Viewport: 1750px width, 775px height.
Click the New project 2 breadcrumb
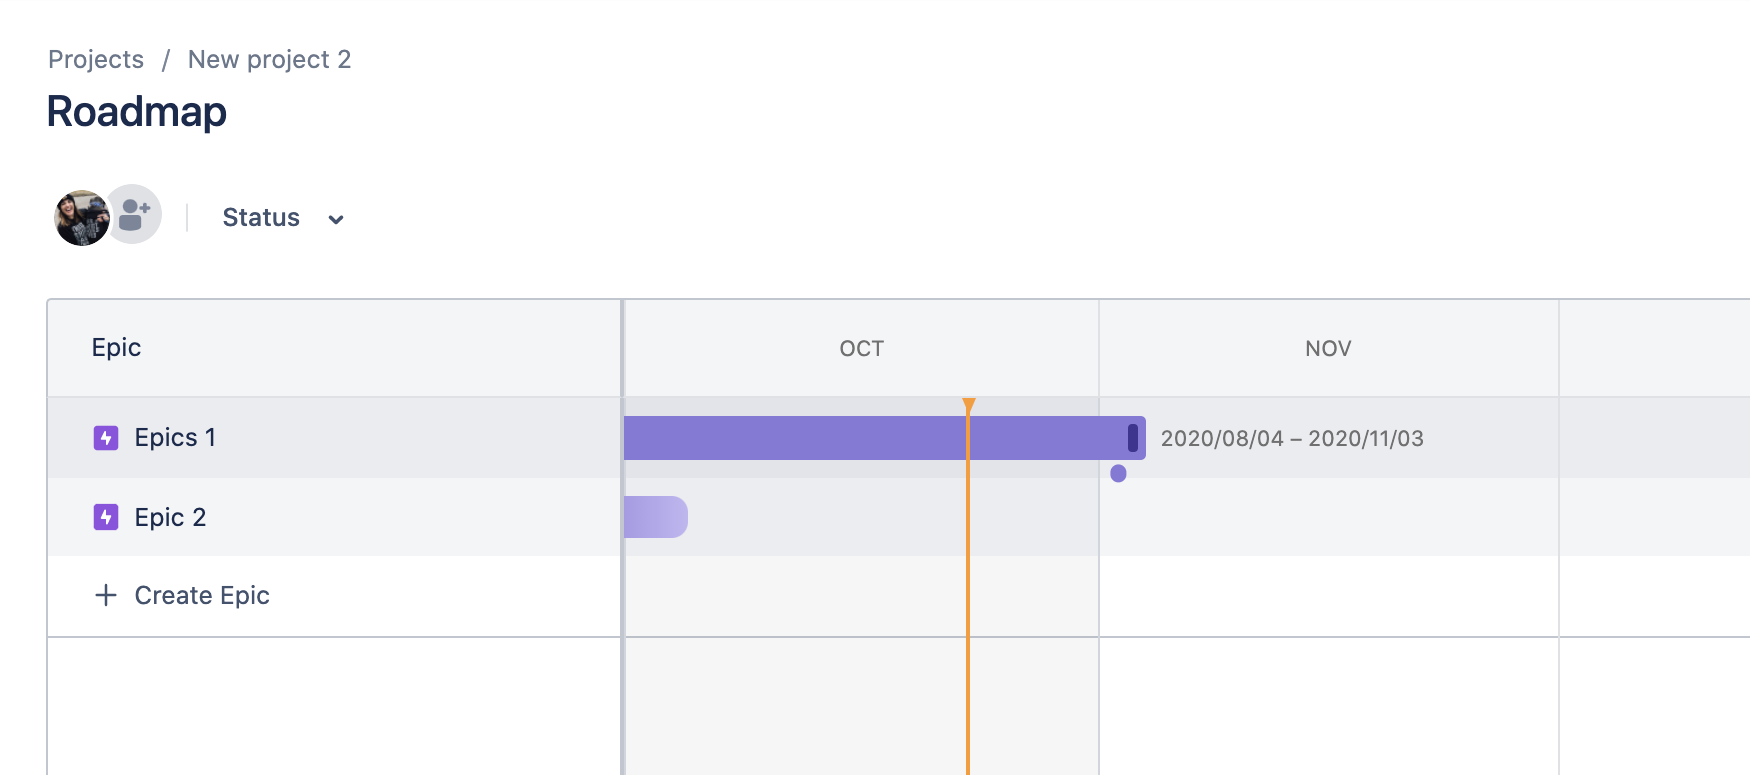click(270, 59)
